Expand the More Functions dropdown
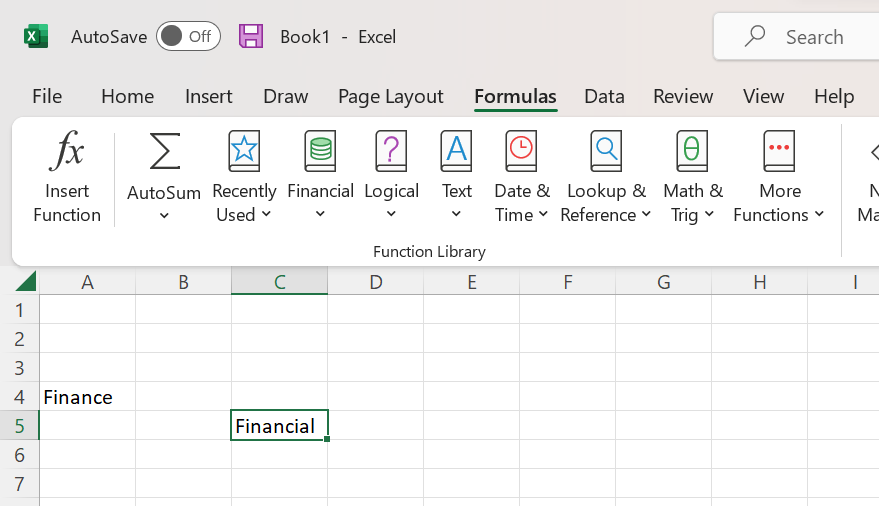Image resolution: width=879 pixels, height=506 pixels. click(x=819, y=215)
